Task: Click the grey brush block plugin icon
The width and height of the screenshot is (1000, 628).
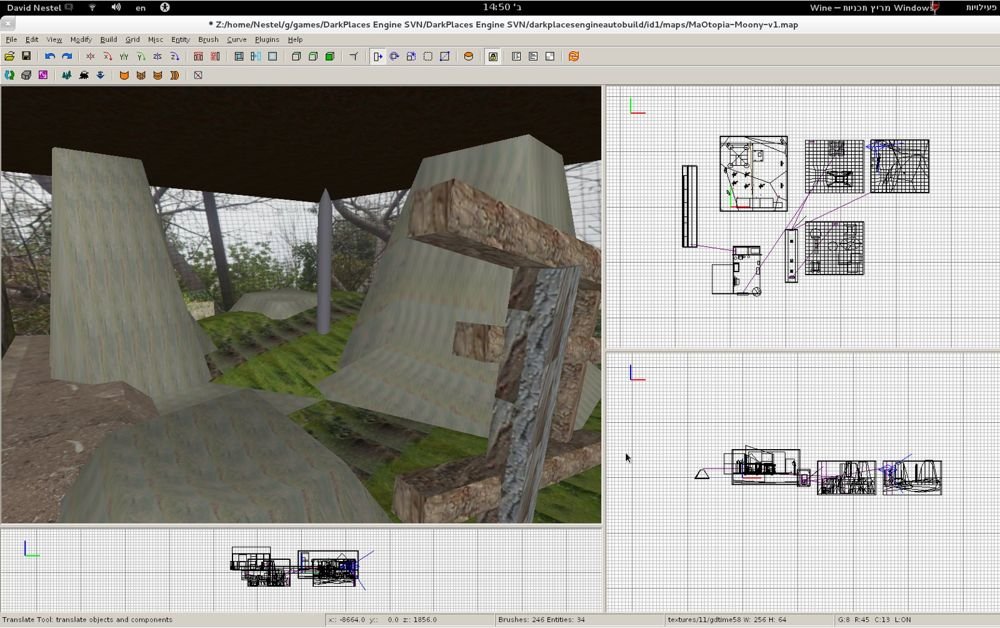Action: pyautogui.click(x=26, y=75)
